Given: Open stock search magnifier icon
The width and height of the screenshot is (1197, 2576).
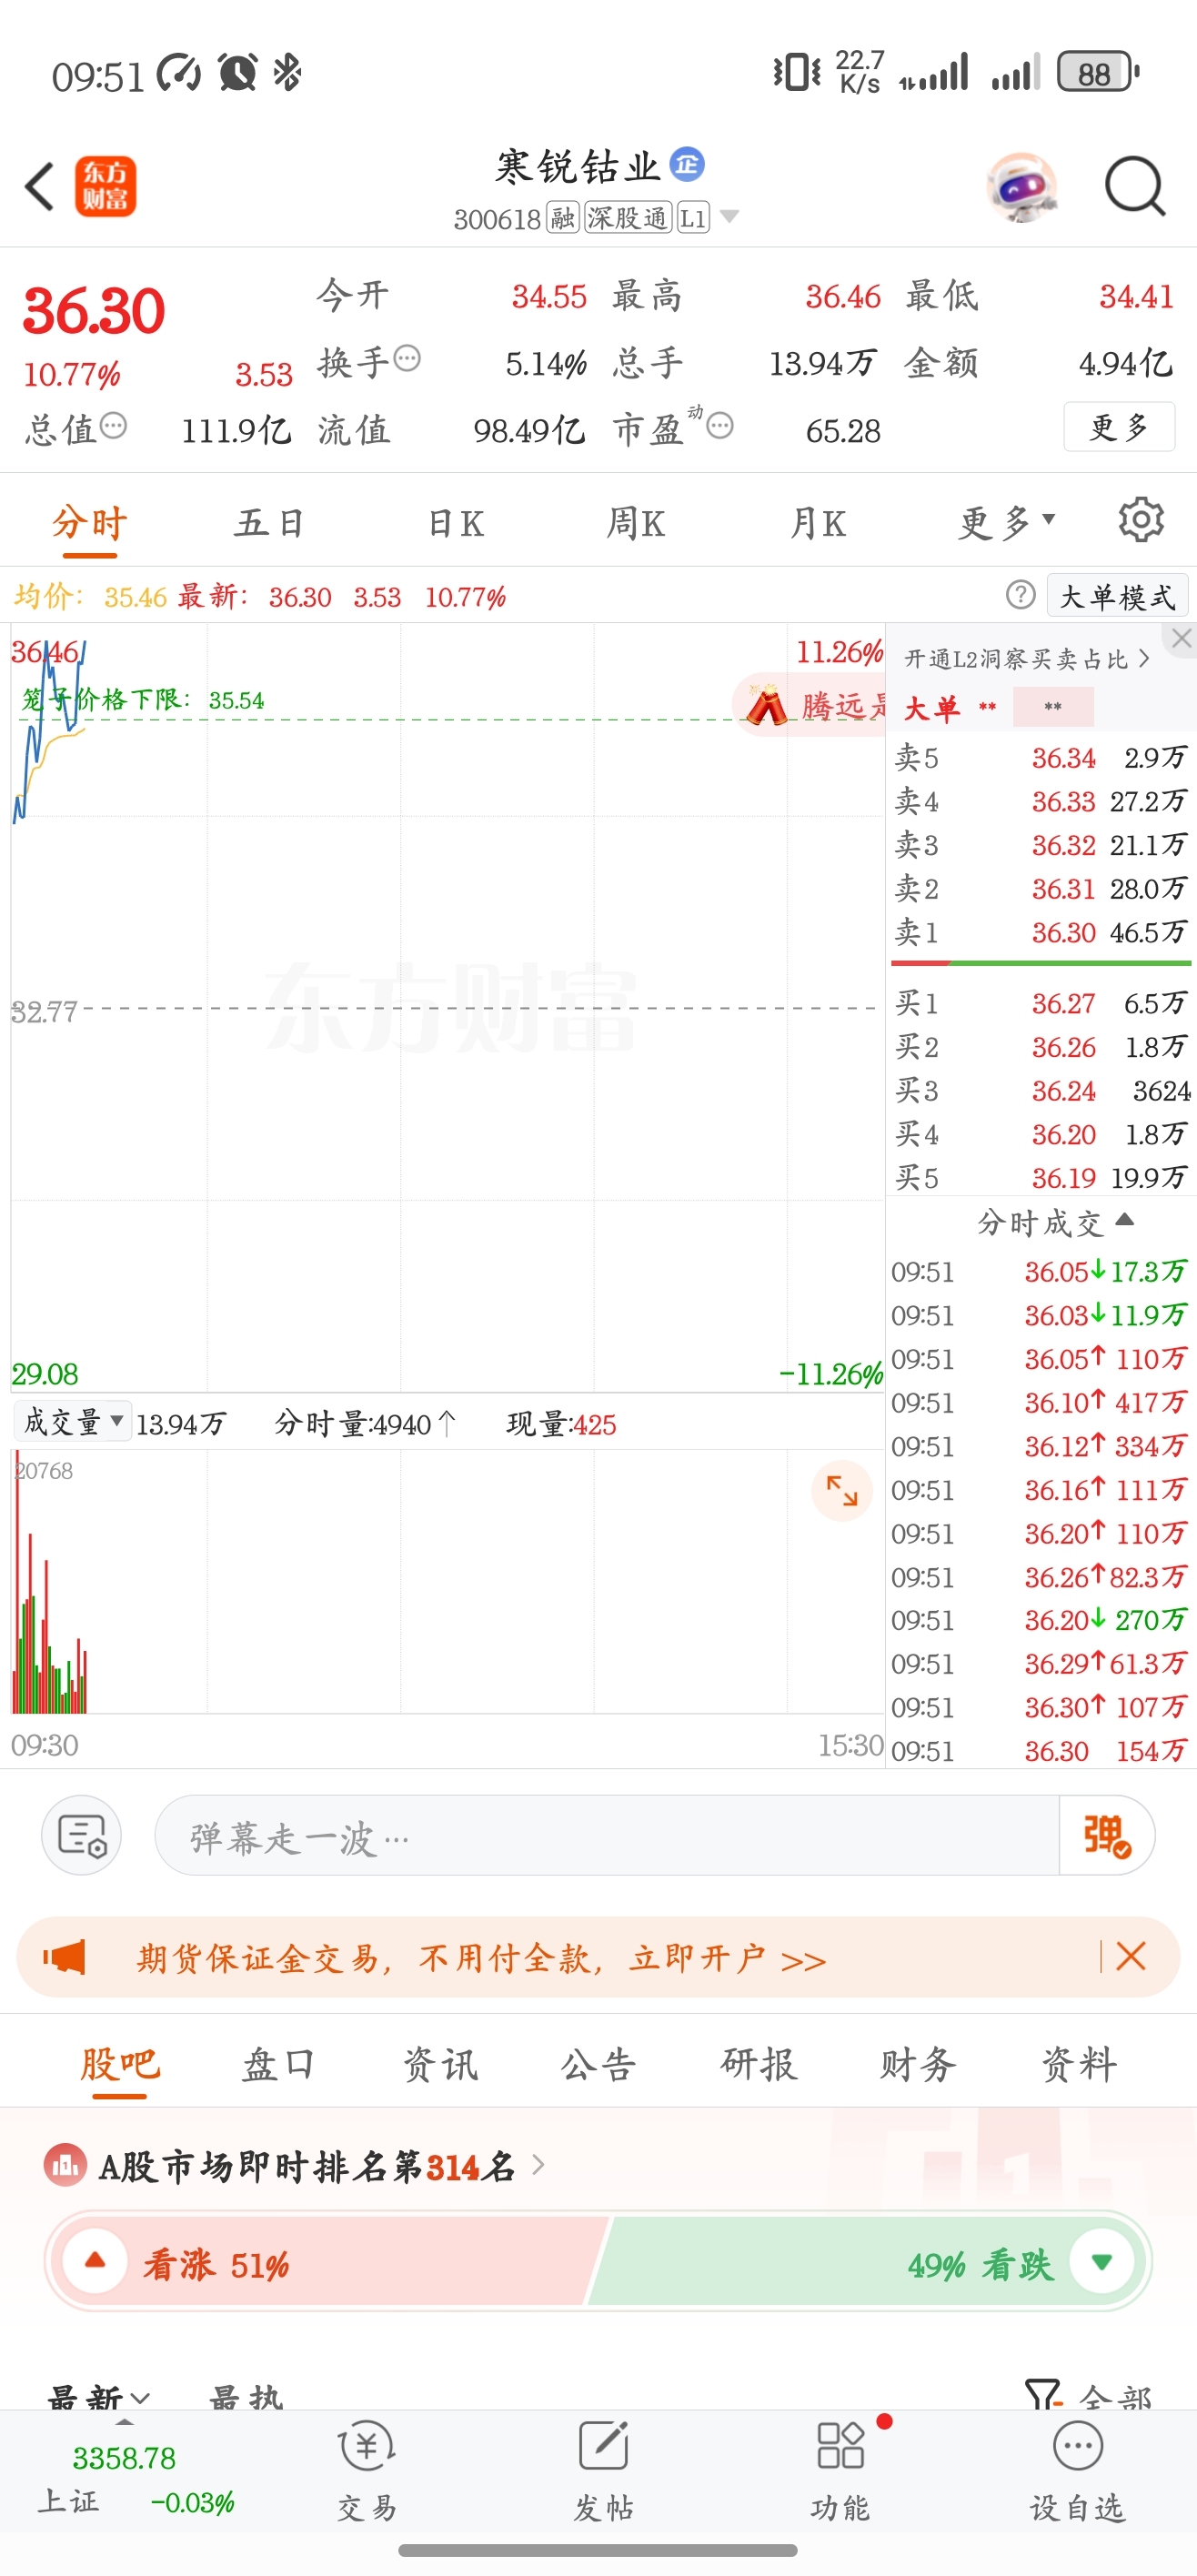Looking at the screenshot, I should pos(1134,186).
